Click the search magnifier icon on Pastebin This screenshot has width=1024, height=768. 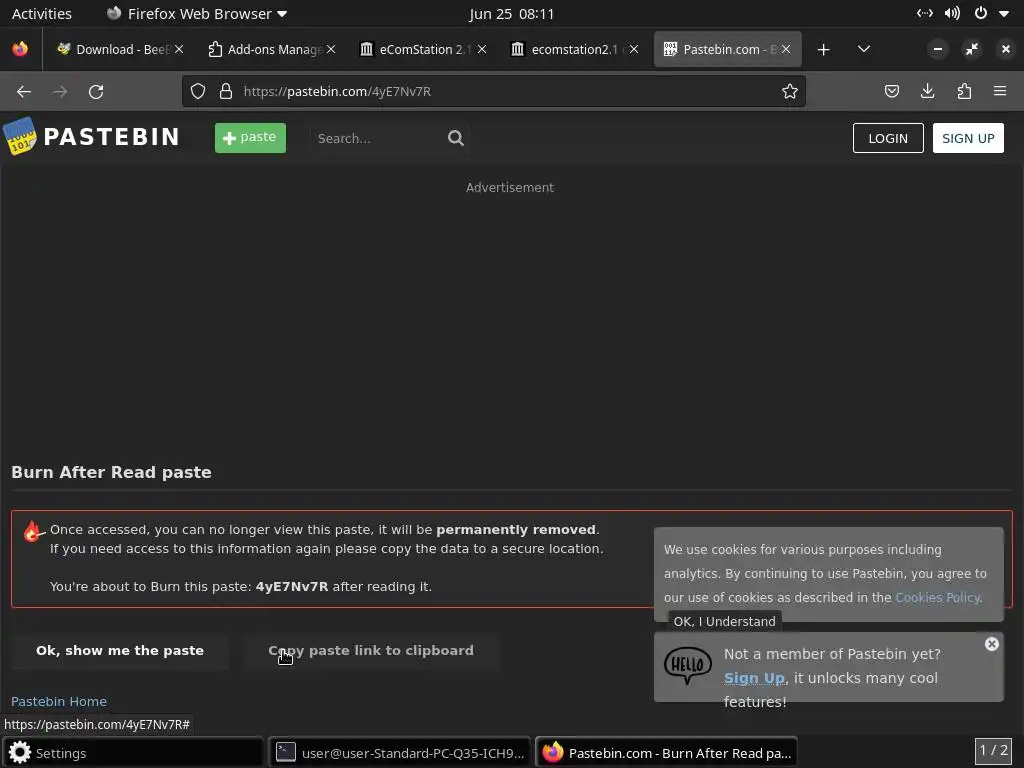(456, 138)
